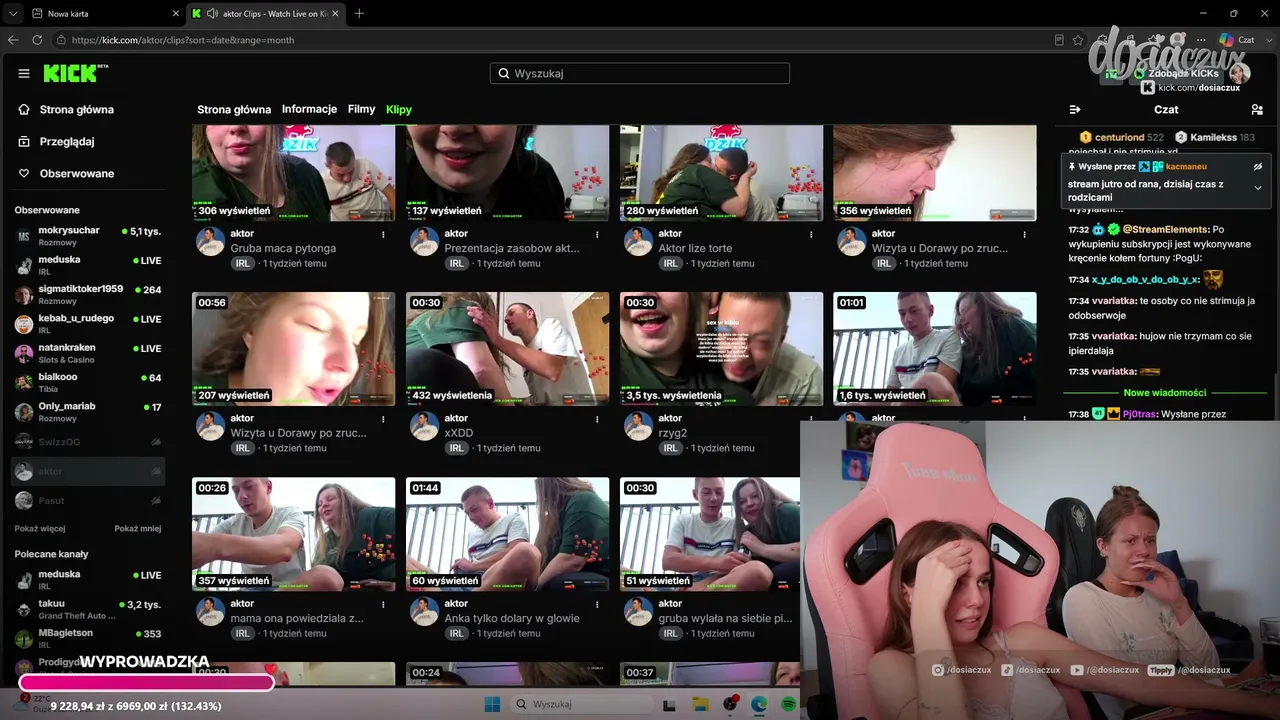Open File Explorer from the taskbar
The width and height of the screenshot is (1280, 720).
pos(699,705)
